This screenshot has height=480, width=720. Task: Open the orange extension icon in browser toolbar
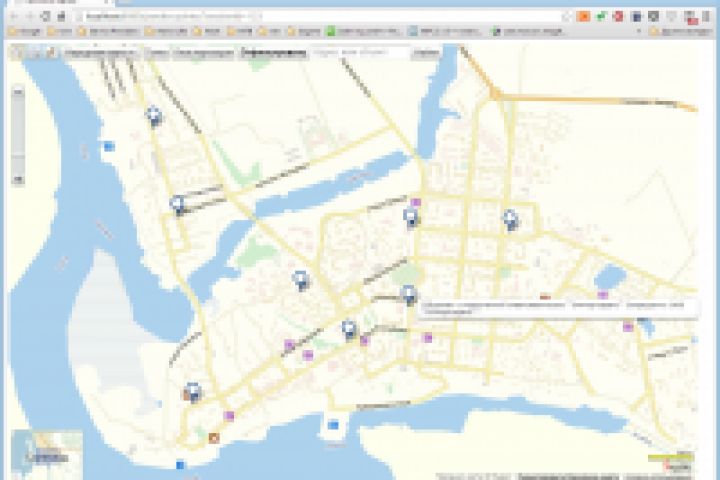click(x=583, y=17)
